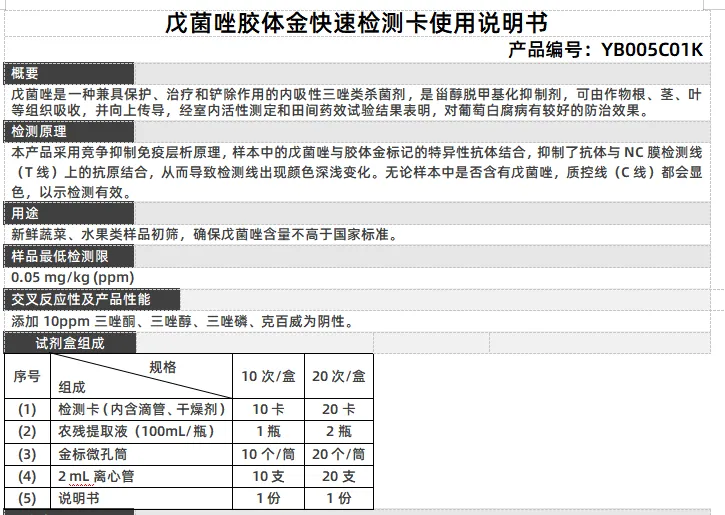Click the (2) row number cell
Screen dimensions: 725x515
[x=27, y=431]
